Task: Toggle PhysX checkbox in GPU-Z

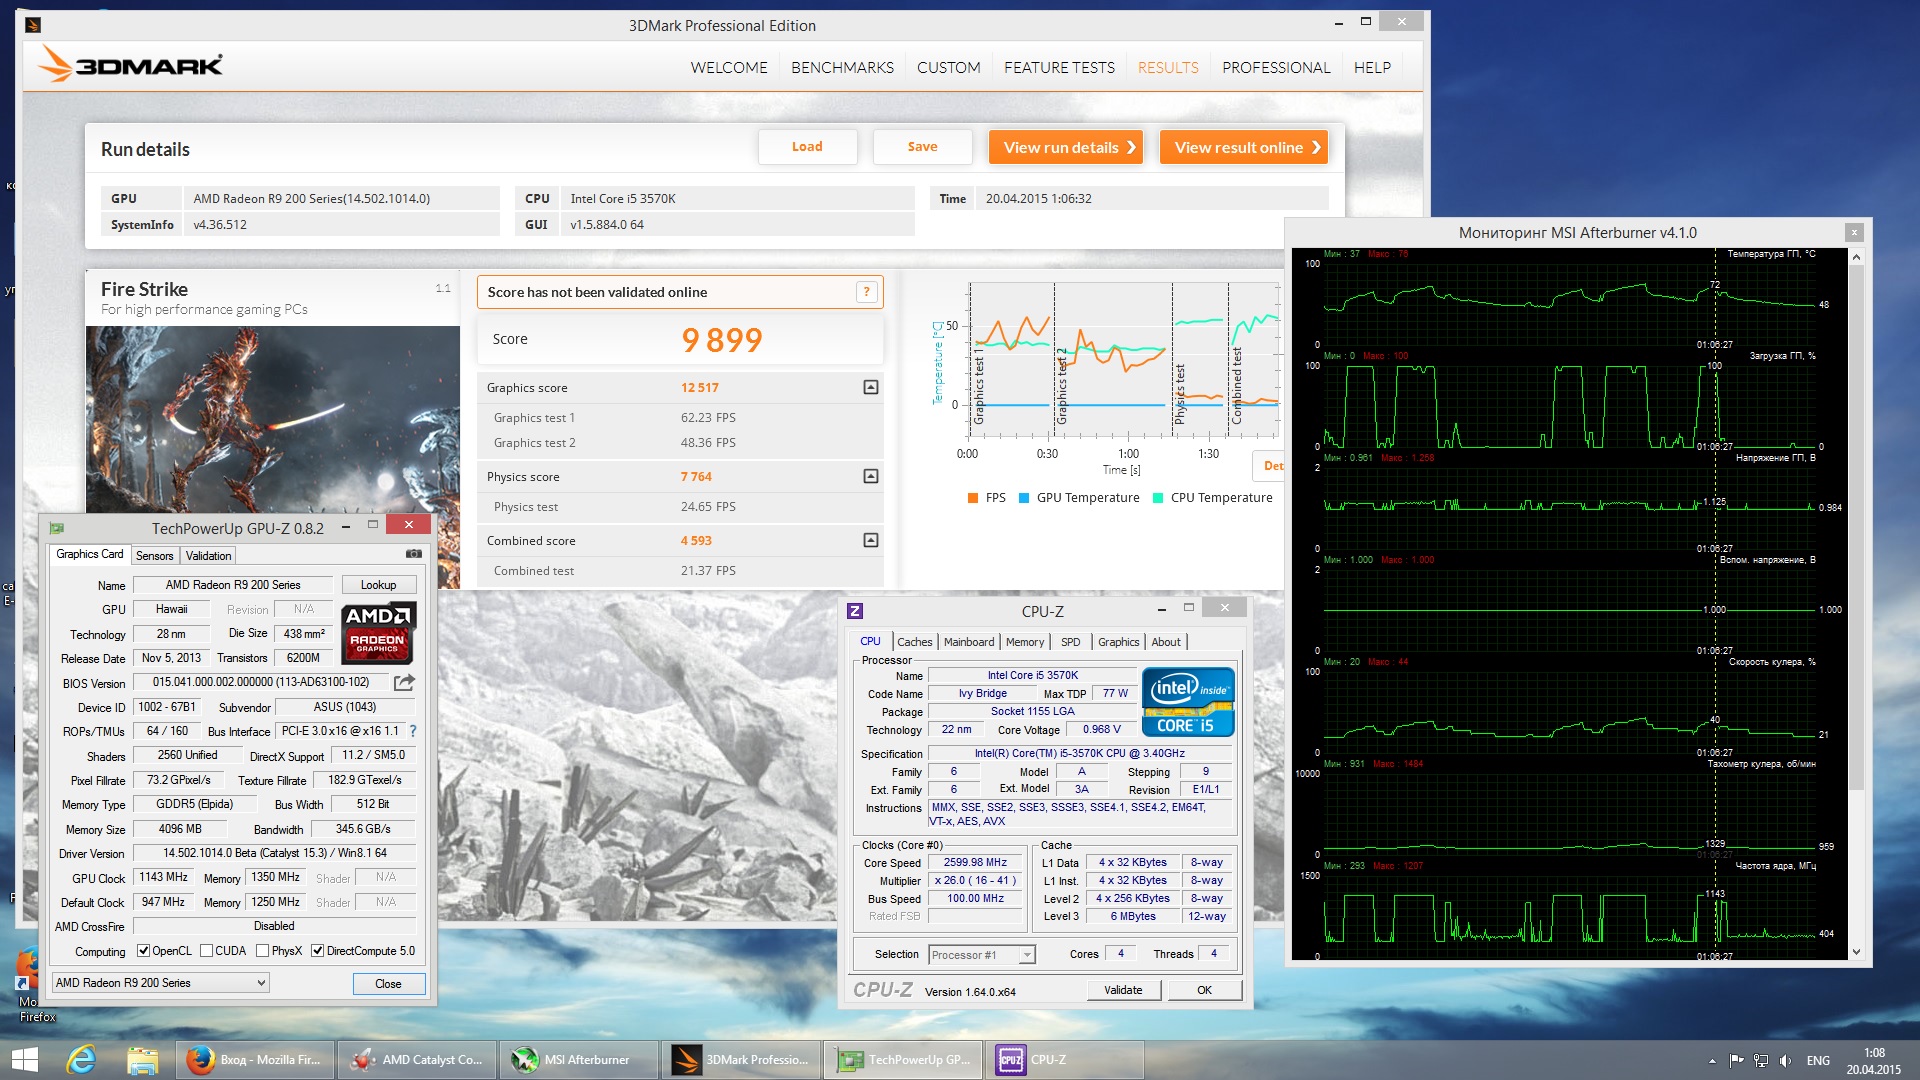Action: 262,951
